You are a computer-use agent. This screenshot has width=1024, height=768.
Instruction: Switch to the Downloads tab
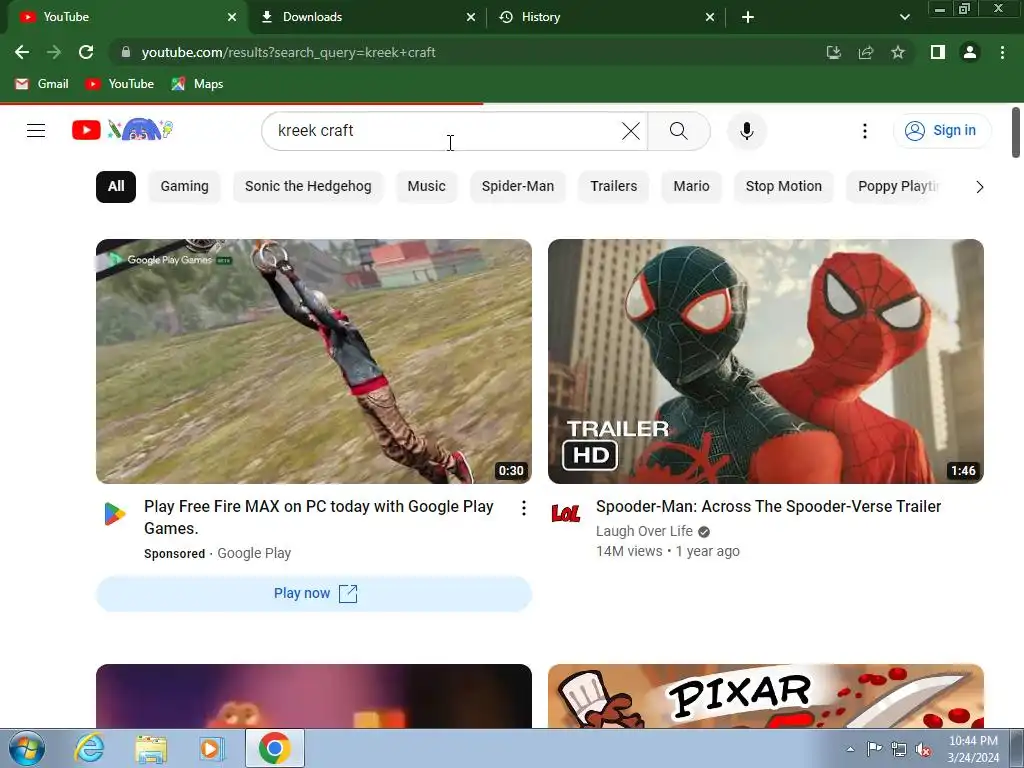coord(367,17)
